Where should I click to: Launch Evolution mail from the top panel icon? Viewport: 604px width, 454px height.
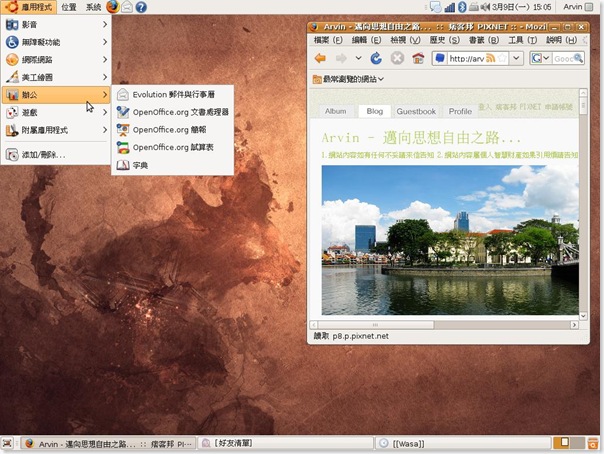coord(127,7)
